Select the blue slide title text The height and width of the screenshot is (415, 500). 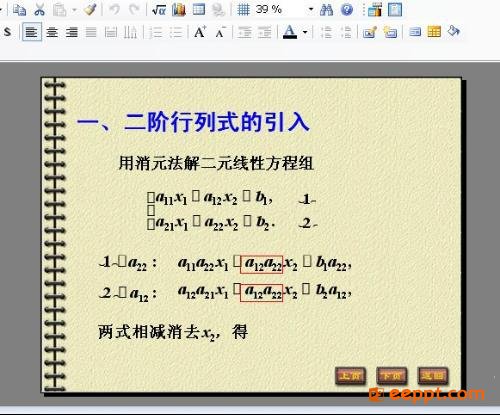pos(193,122)
